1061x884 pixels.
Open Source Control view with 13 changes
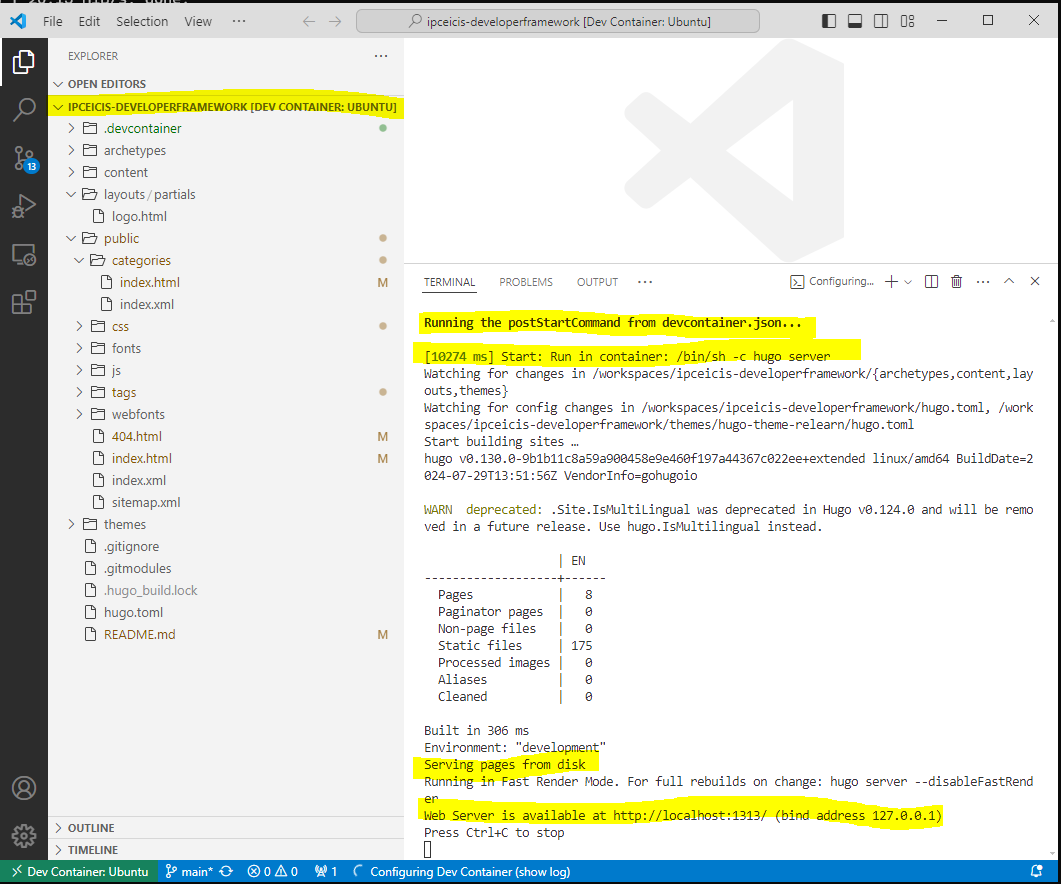[24, 158]
